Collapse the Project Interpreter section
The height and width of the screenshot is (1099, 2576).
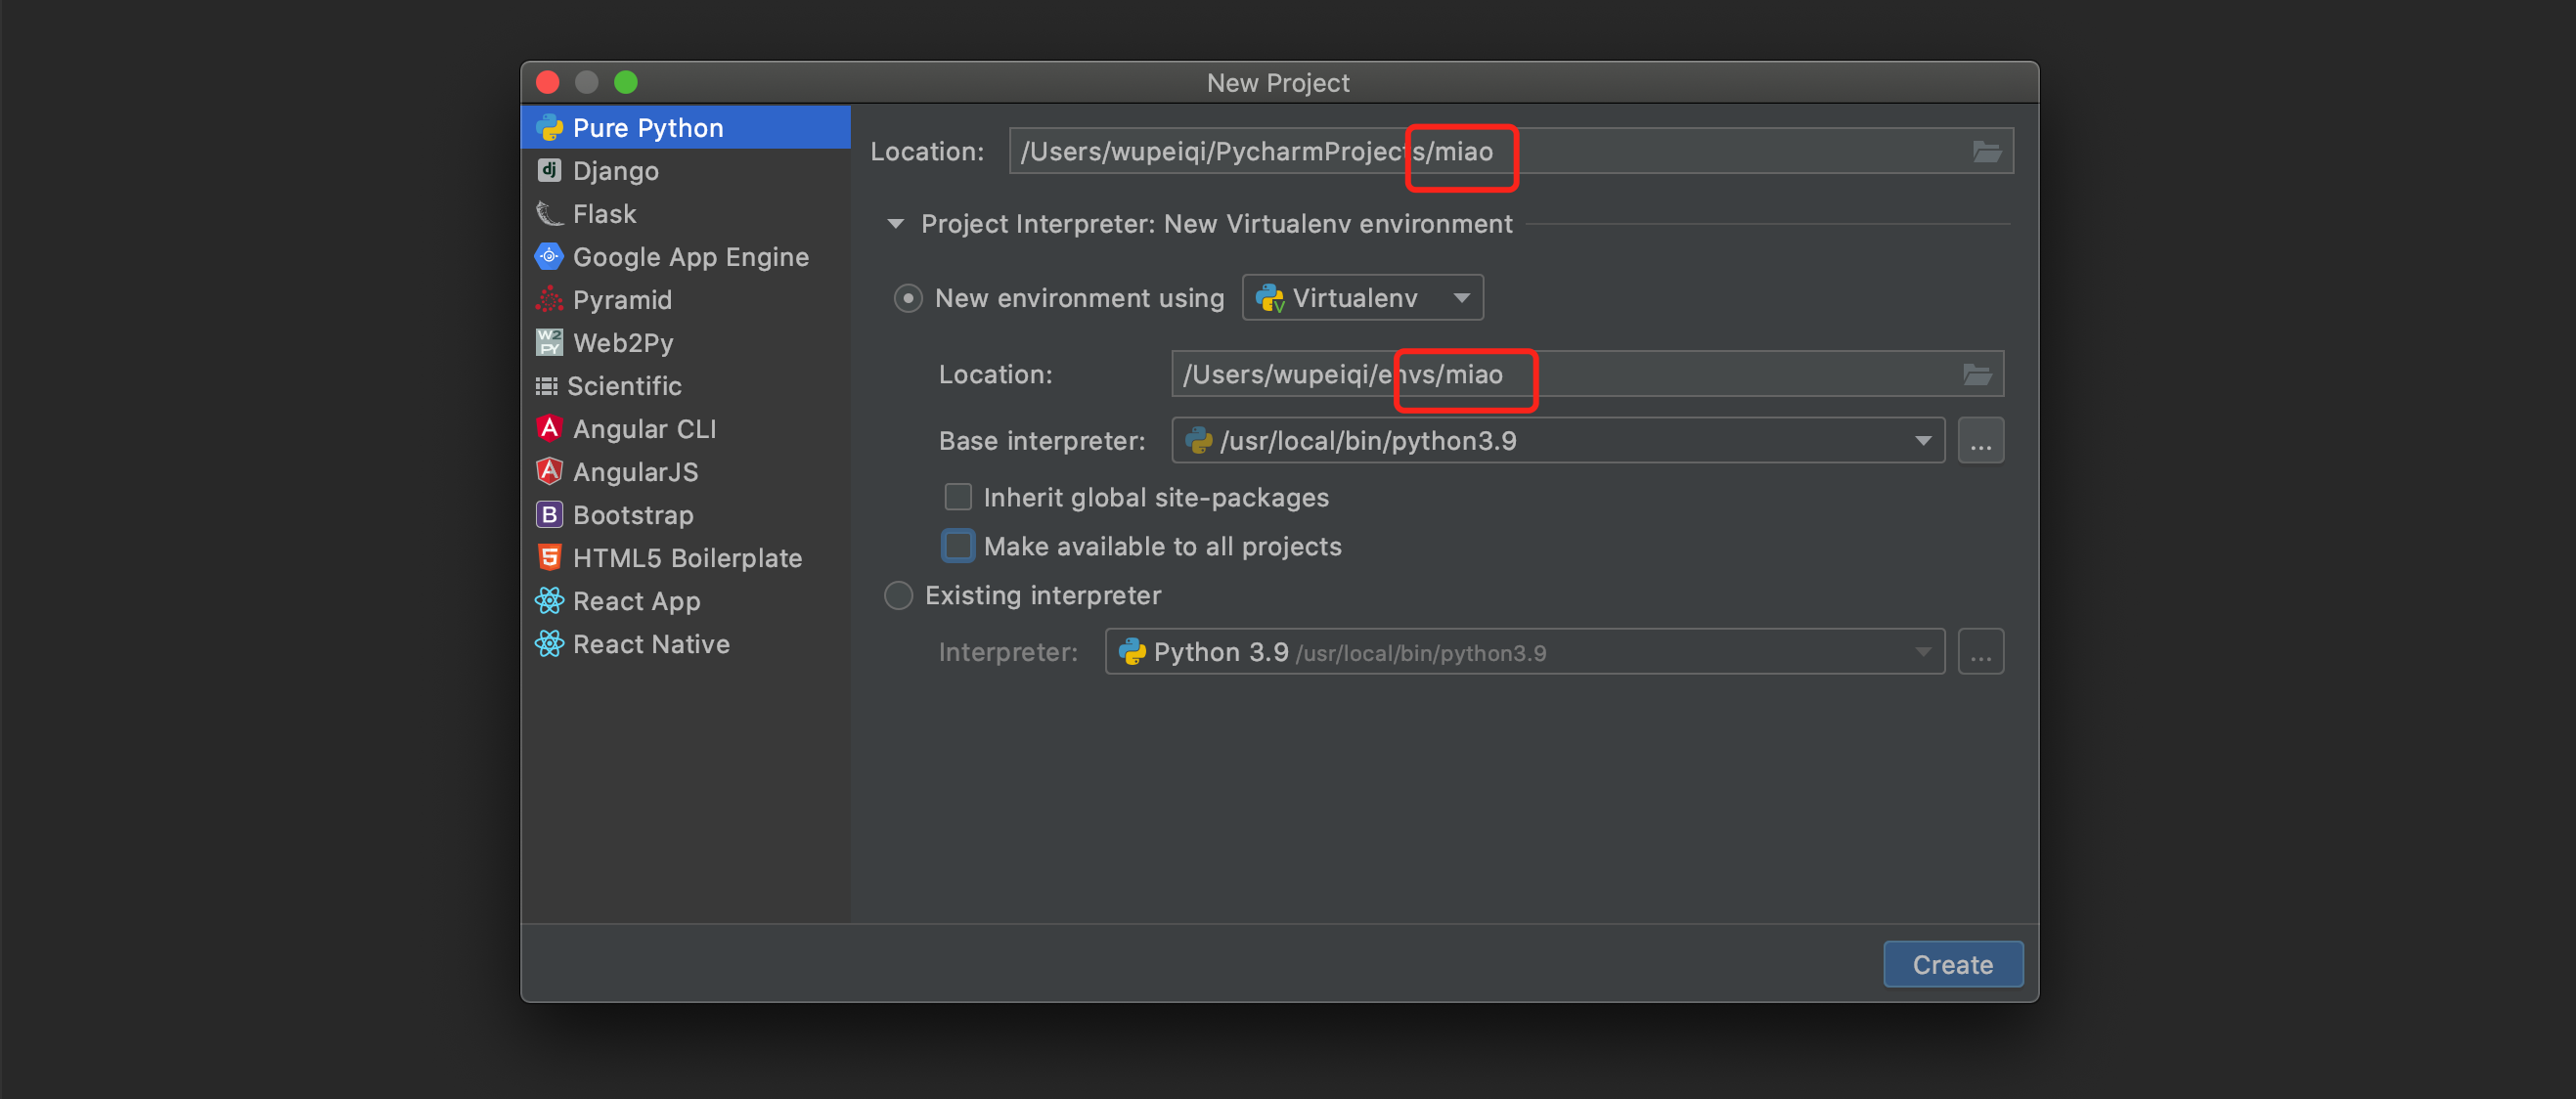tap(896, 223)
